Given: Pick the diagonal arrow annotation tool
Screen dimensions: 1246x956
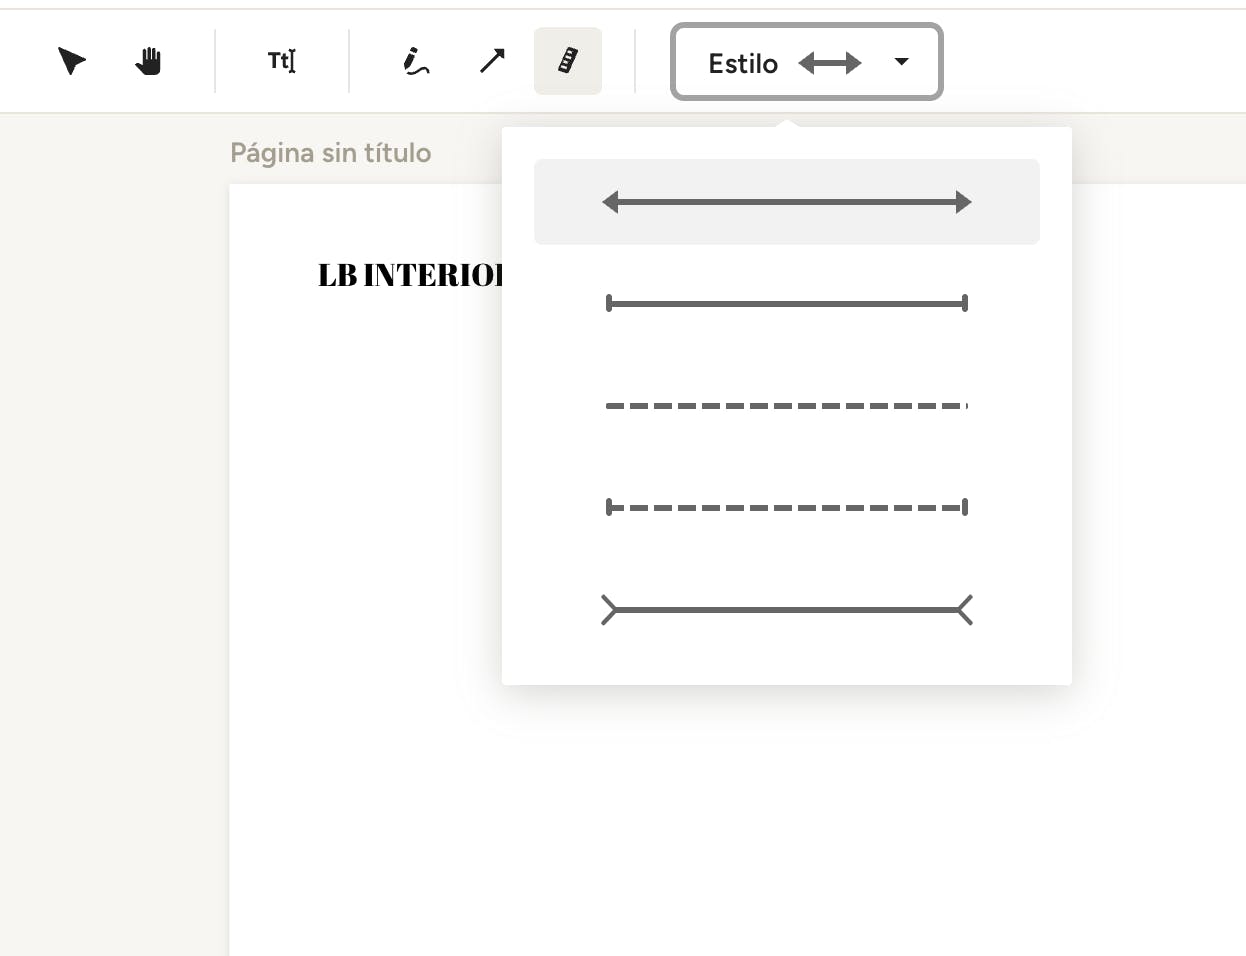Looking at the screenshot, I should tap(492, 61).
